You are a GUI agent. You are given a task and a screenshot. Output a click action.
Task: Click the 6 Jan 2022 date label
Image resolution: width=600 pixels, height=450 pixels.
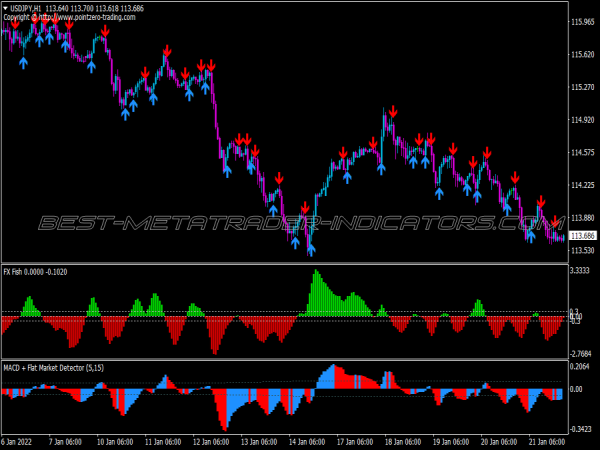(x=17, y=442)
